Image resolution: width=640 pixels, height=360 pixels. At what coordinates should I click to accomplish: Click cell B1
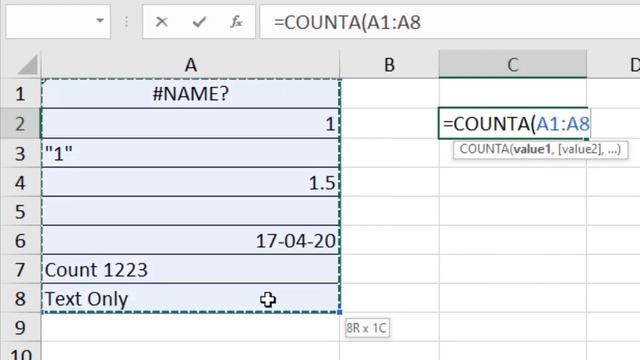389,93
